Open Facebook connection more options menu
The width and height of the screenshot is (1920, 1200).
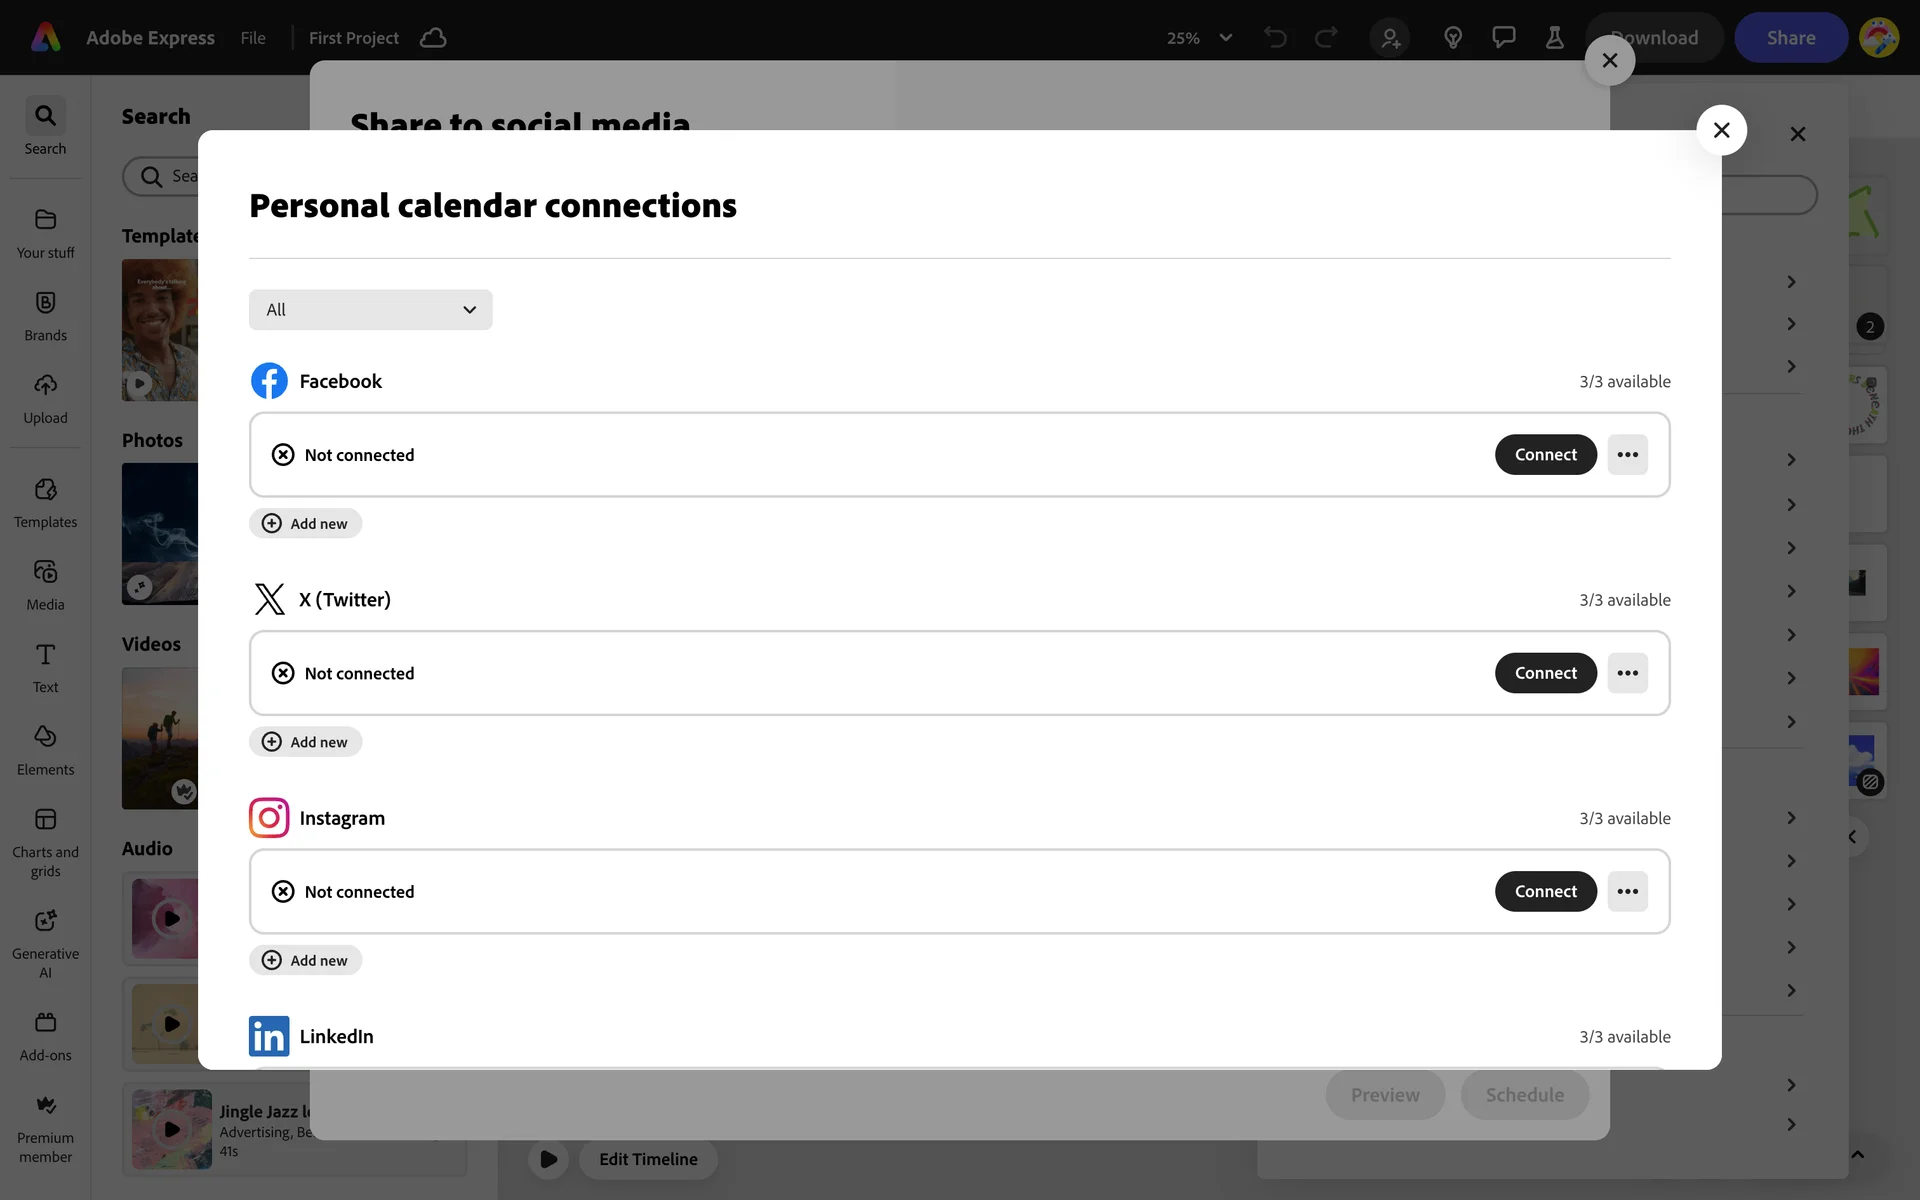[1627, 455]
